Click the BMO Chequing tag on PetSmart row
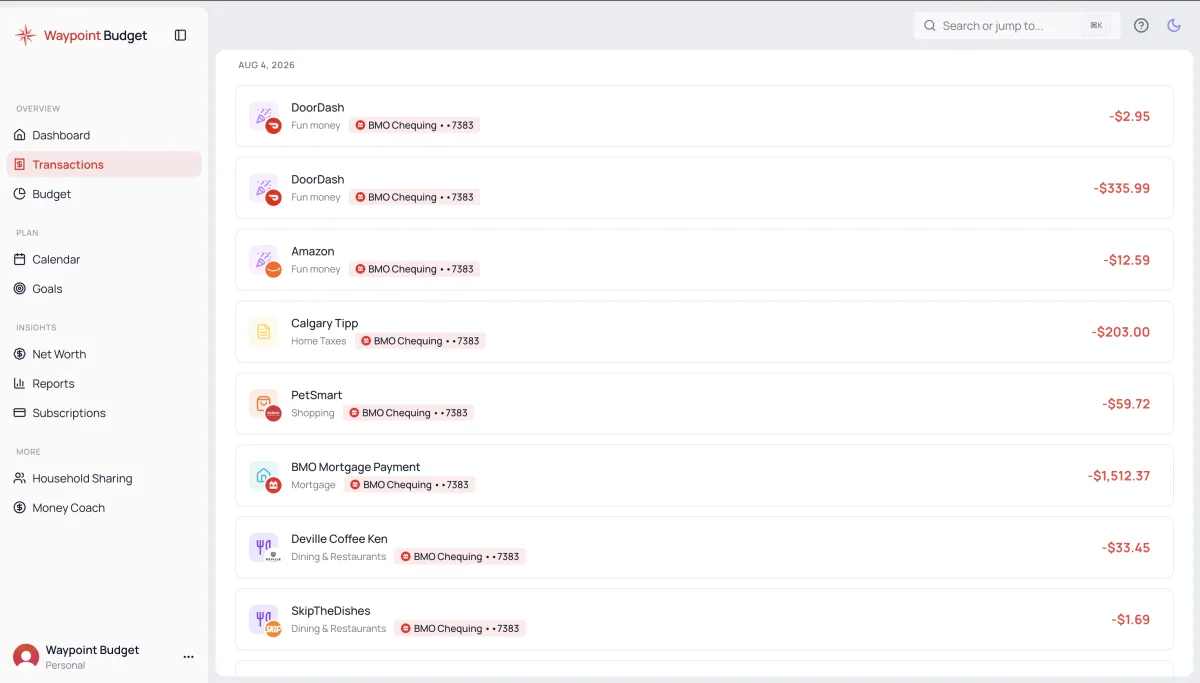1200x683 pixels. click(x=408, y=413)
